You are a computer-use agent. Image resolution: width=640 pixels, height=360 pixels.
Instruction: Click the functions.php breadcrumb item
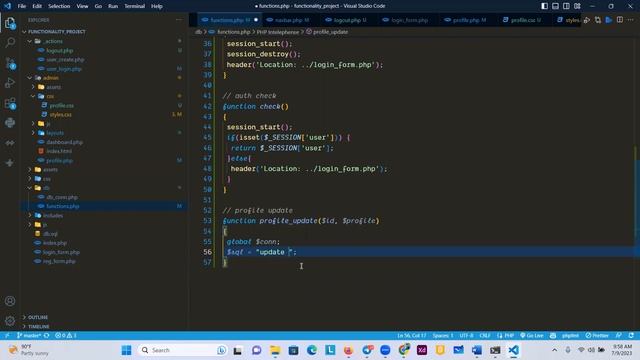click(233, 32)
